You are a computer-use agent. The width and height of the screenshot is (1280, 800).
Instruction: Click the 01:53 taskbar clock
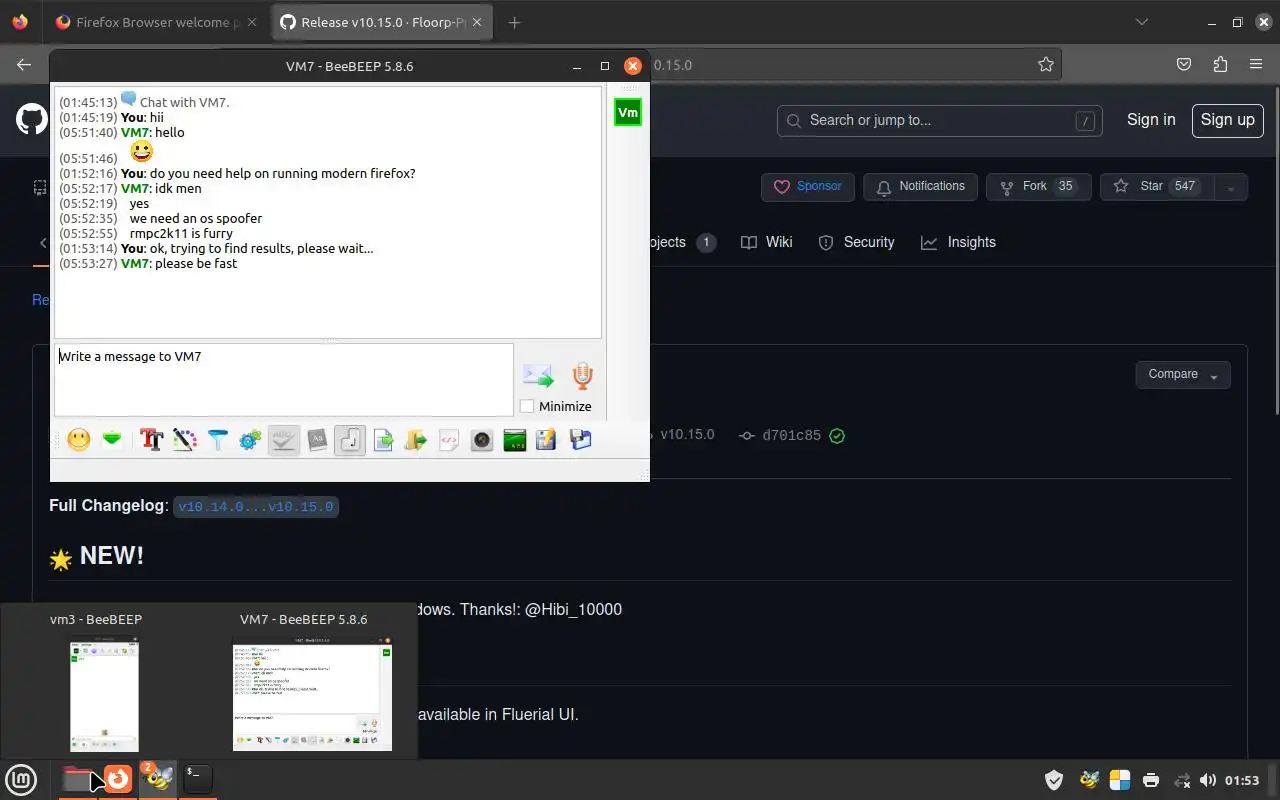click(x=1242, y=780)
